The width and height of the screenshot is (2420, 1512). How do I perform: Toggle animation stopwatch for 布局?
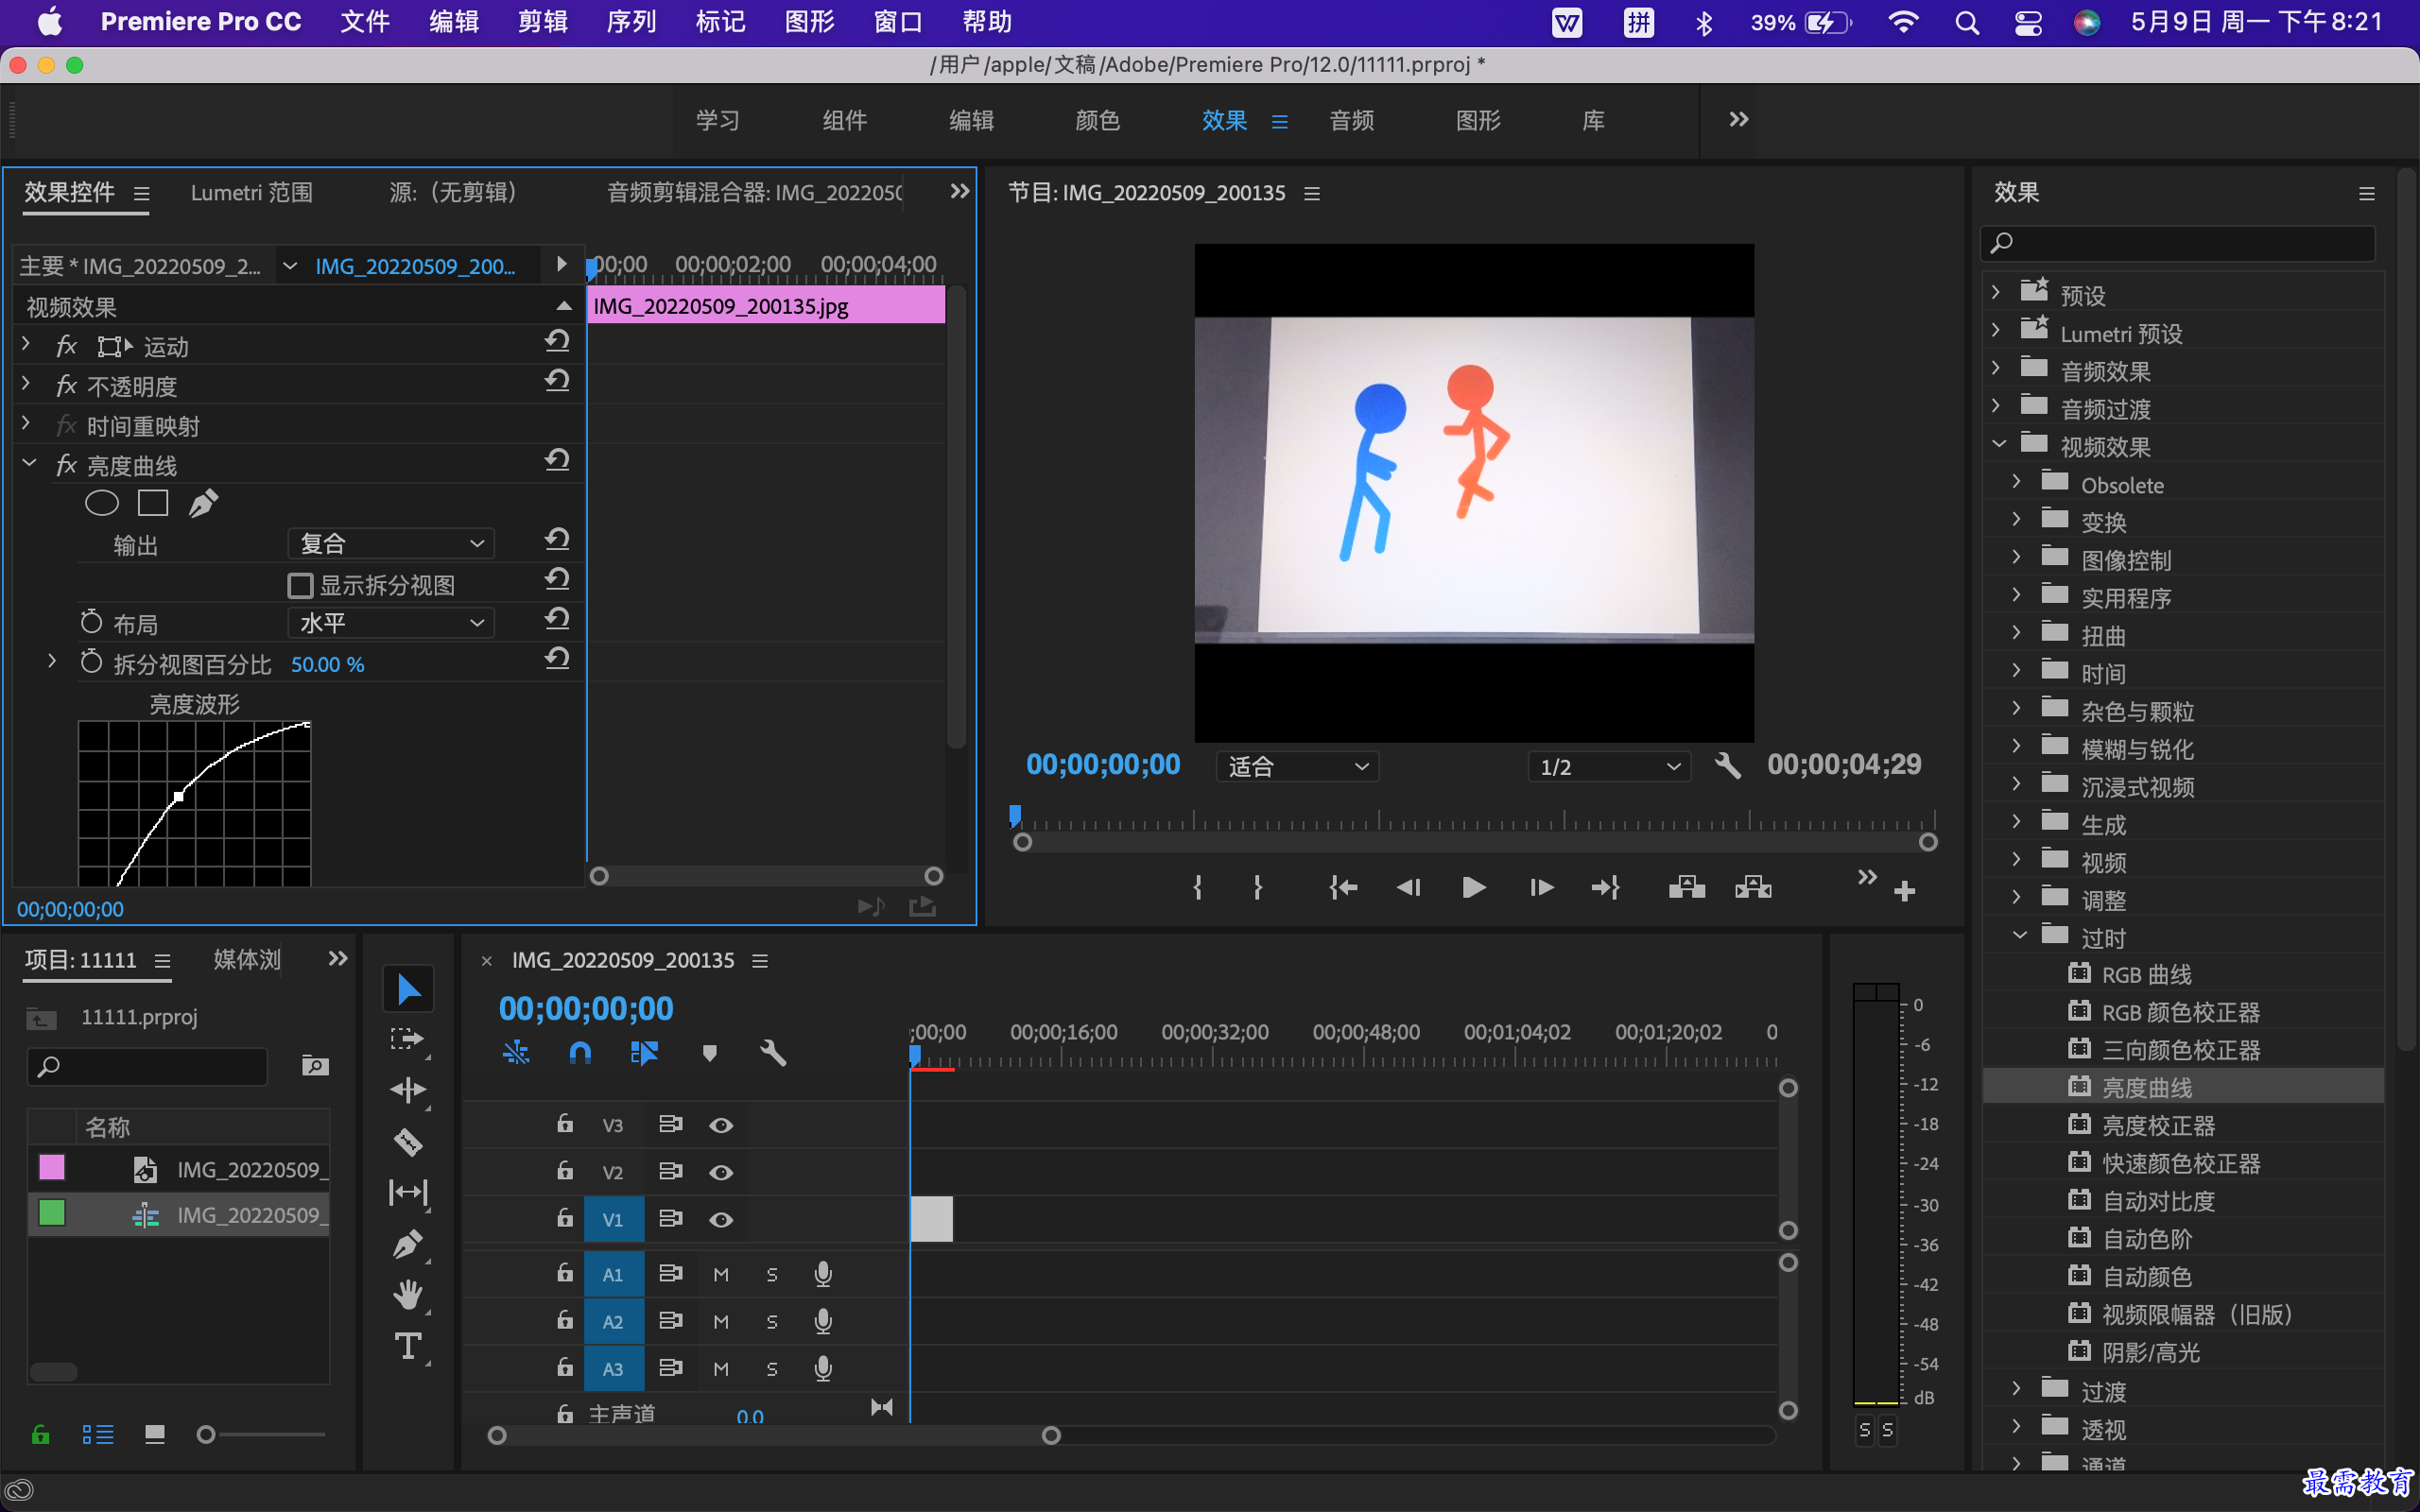(91, 622)
